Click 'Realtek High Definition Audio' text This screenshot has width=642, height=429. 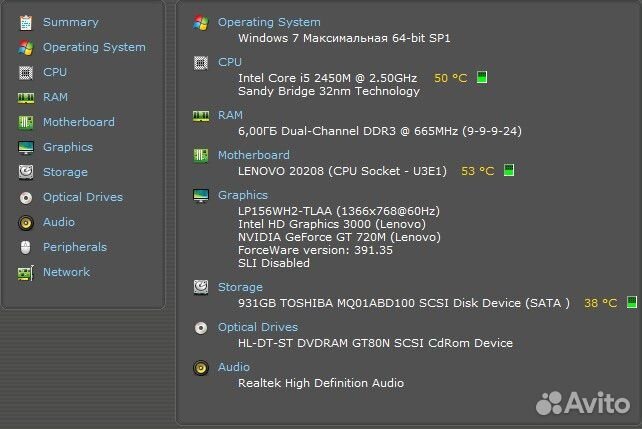click(x=321, y=383)
